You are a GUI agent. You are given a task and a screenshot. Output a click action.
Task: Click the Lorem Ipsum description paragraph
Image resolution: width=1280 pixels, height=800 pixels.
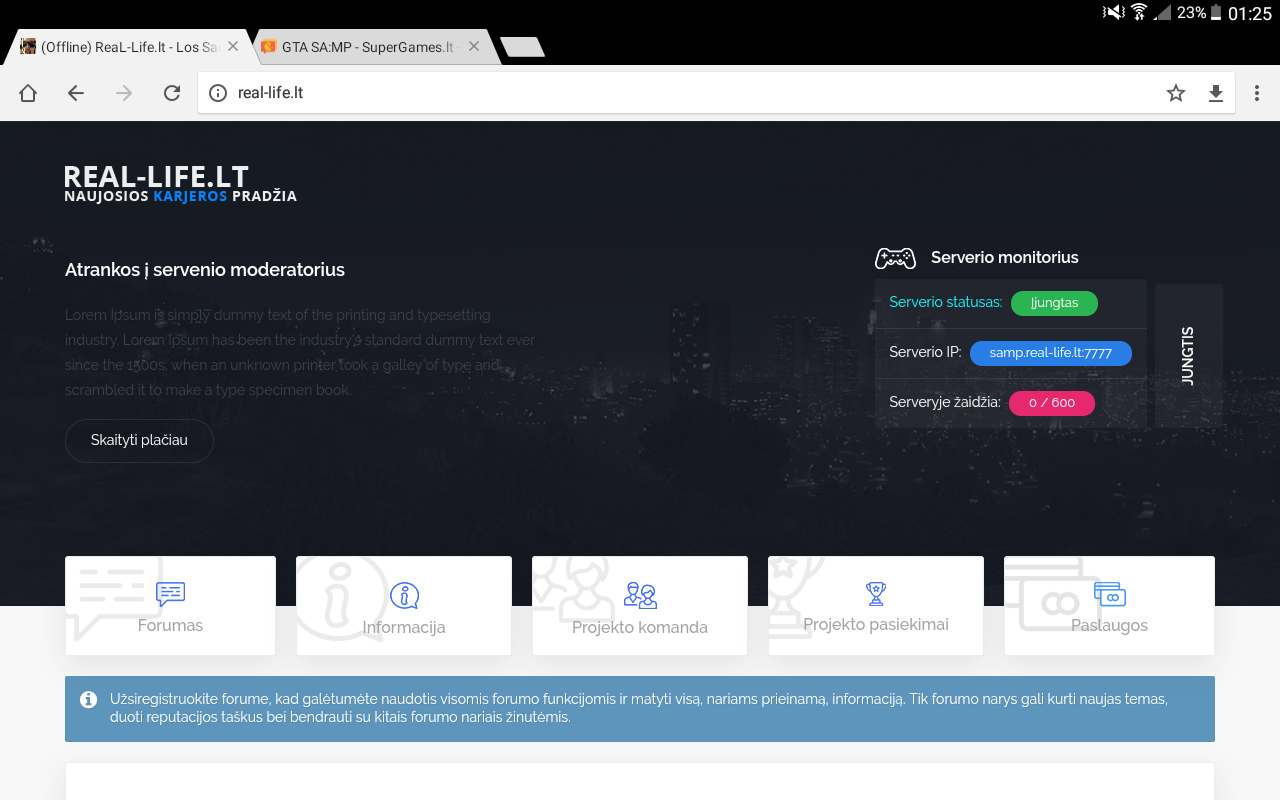tap(300, 352)
